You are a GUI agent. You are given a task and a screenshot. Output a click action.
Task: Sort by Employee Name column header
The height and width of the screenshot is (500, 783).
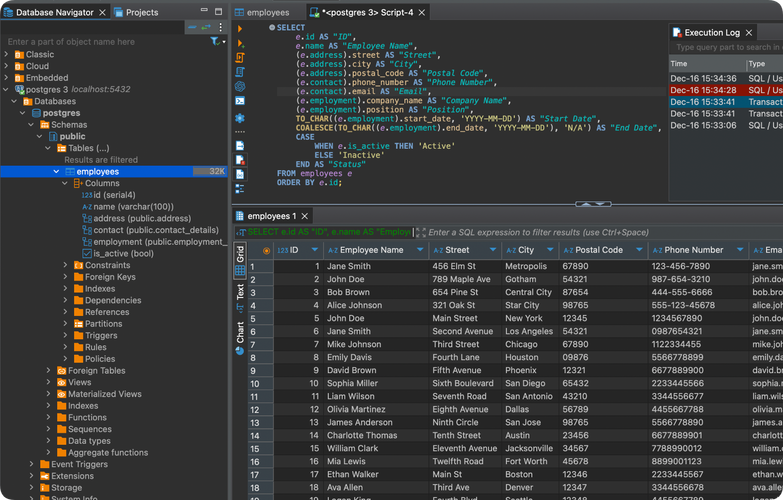(x=370, y=250)
